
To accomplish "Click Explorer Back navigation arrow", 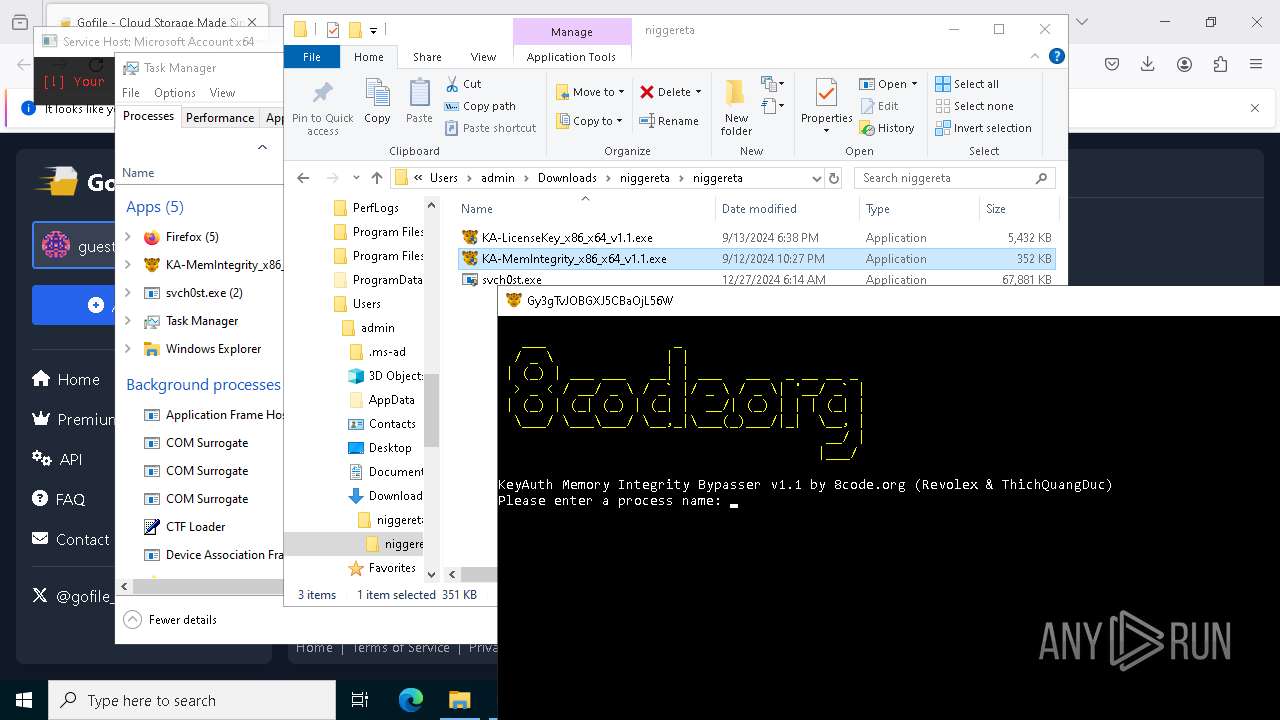I will click(303, 178).
